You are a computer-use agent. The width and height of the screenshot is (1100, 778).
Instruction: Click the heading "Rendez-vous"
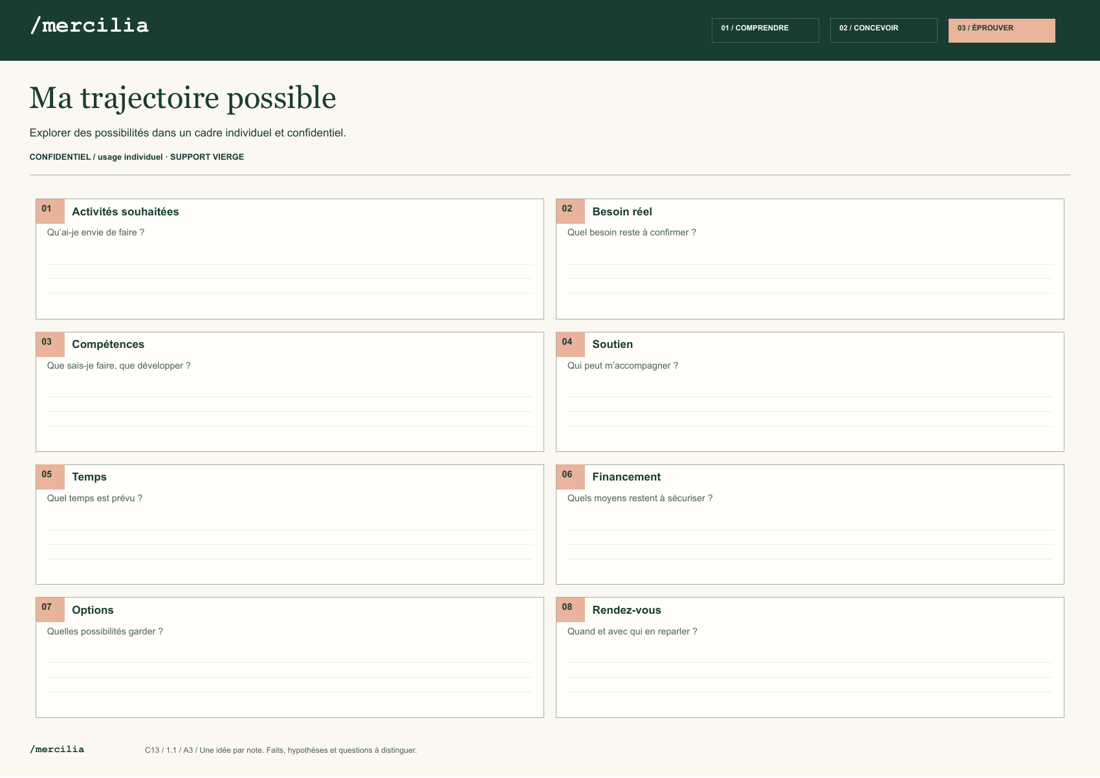point(626,610)
